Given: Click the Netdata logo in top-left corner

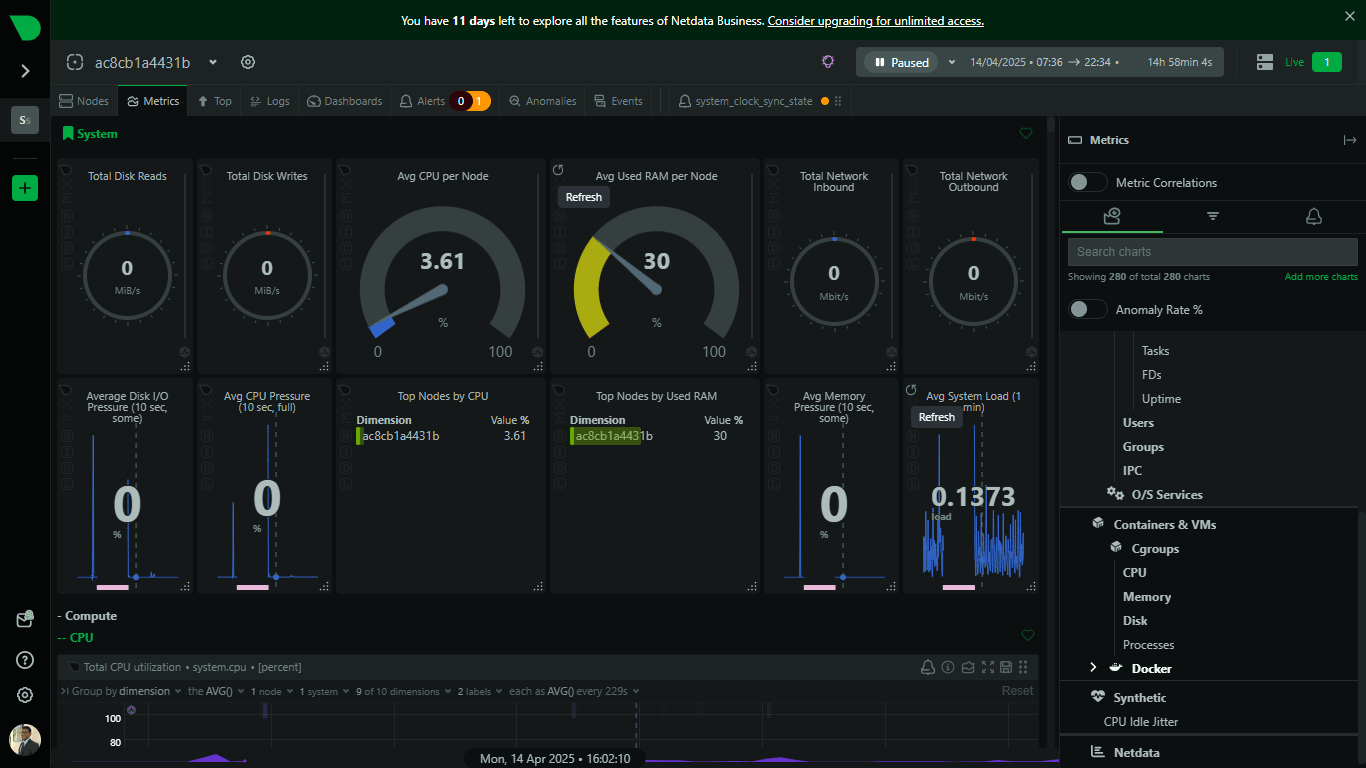Looking at the screenshot, I should point(25,27).
